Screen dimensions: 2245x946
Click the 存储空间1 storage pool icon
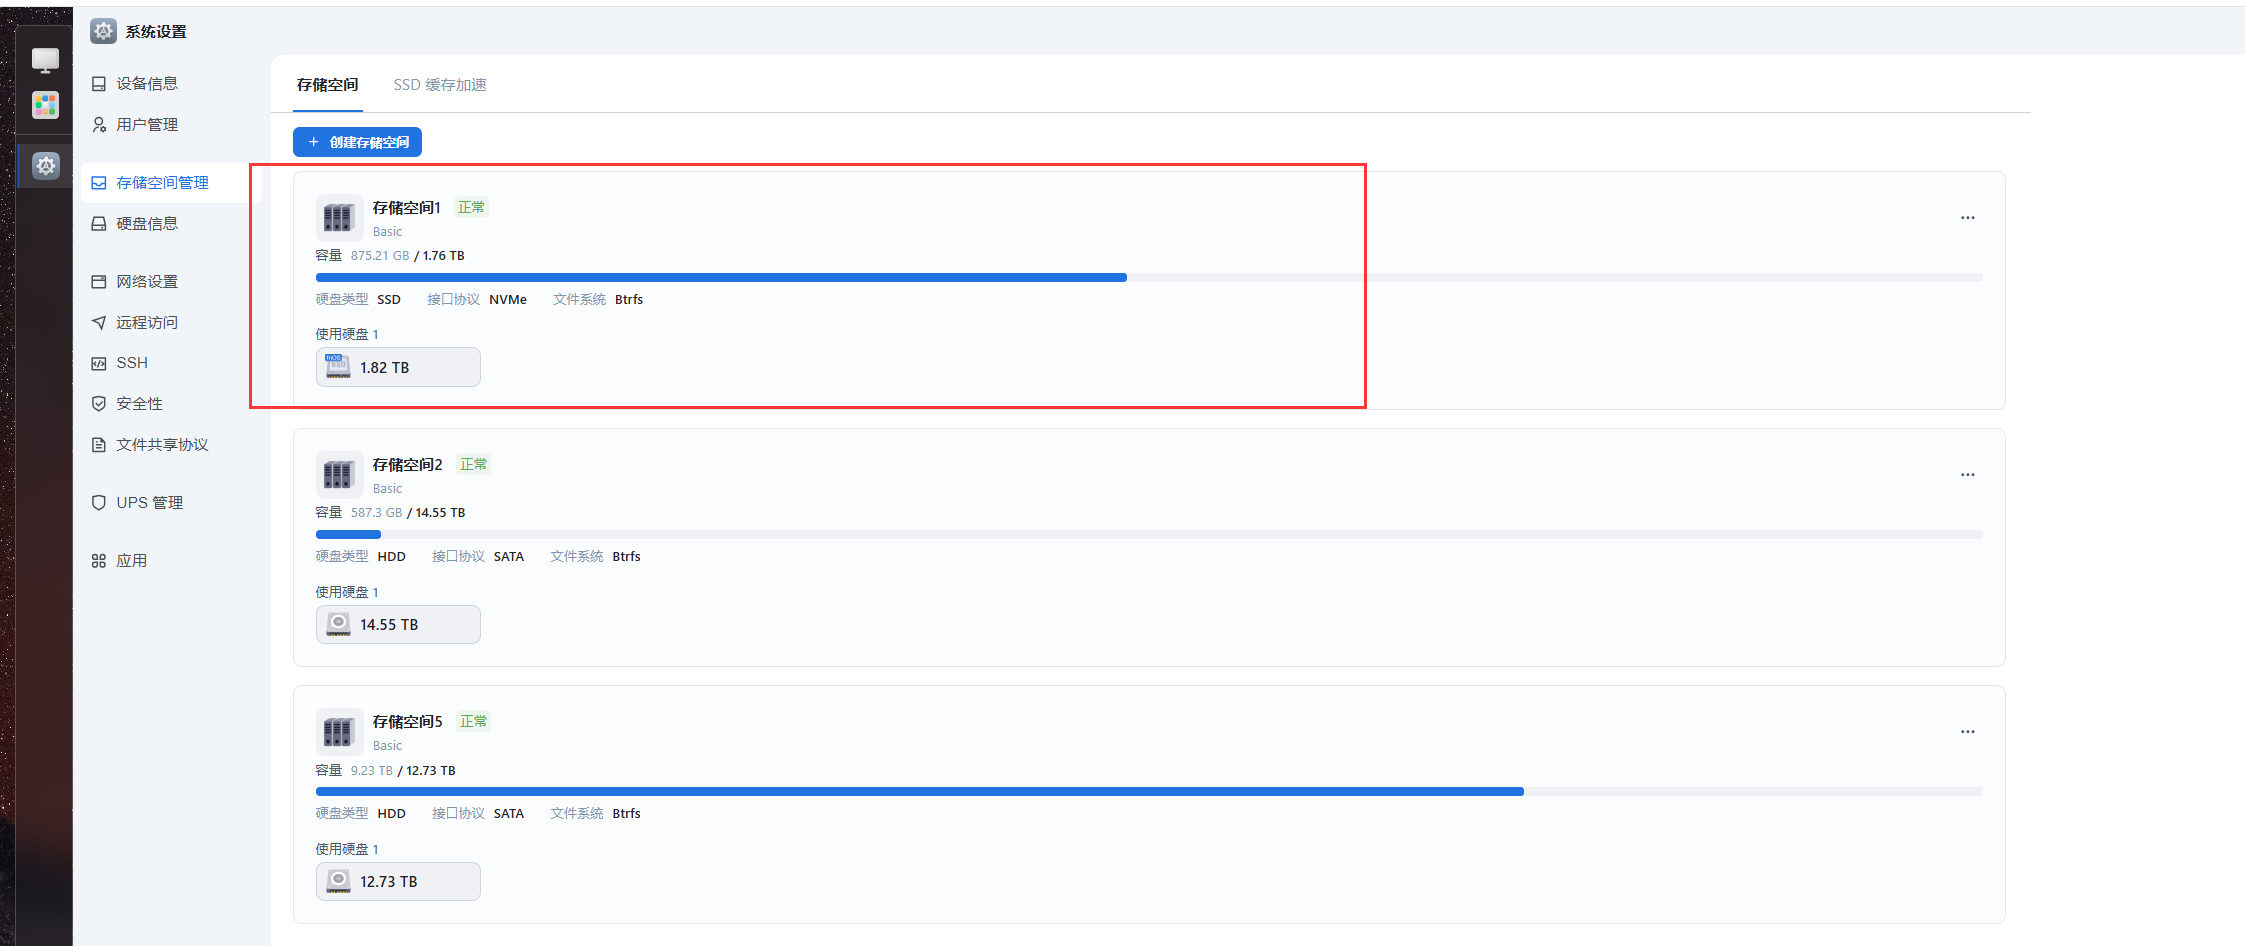pyautogui.click(x=338, y=217)
